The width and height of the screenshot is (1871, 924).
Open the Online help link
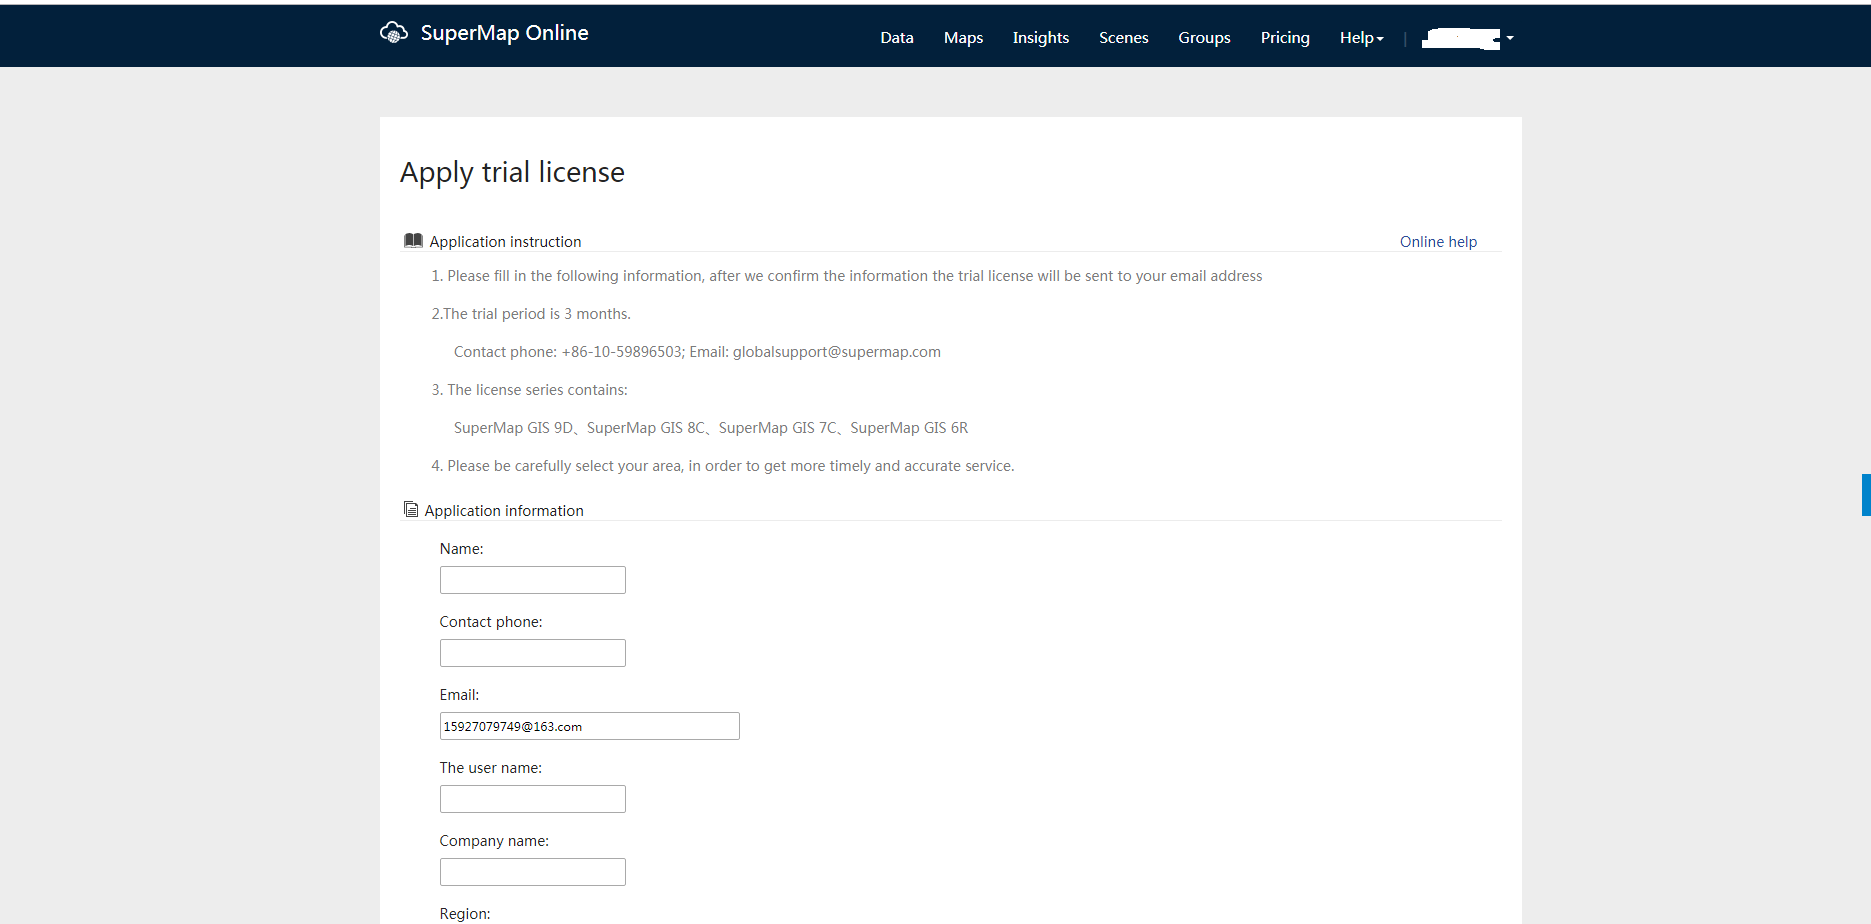click(1438, 242)
